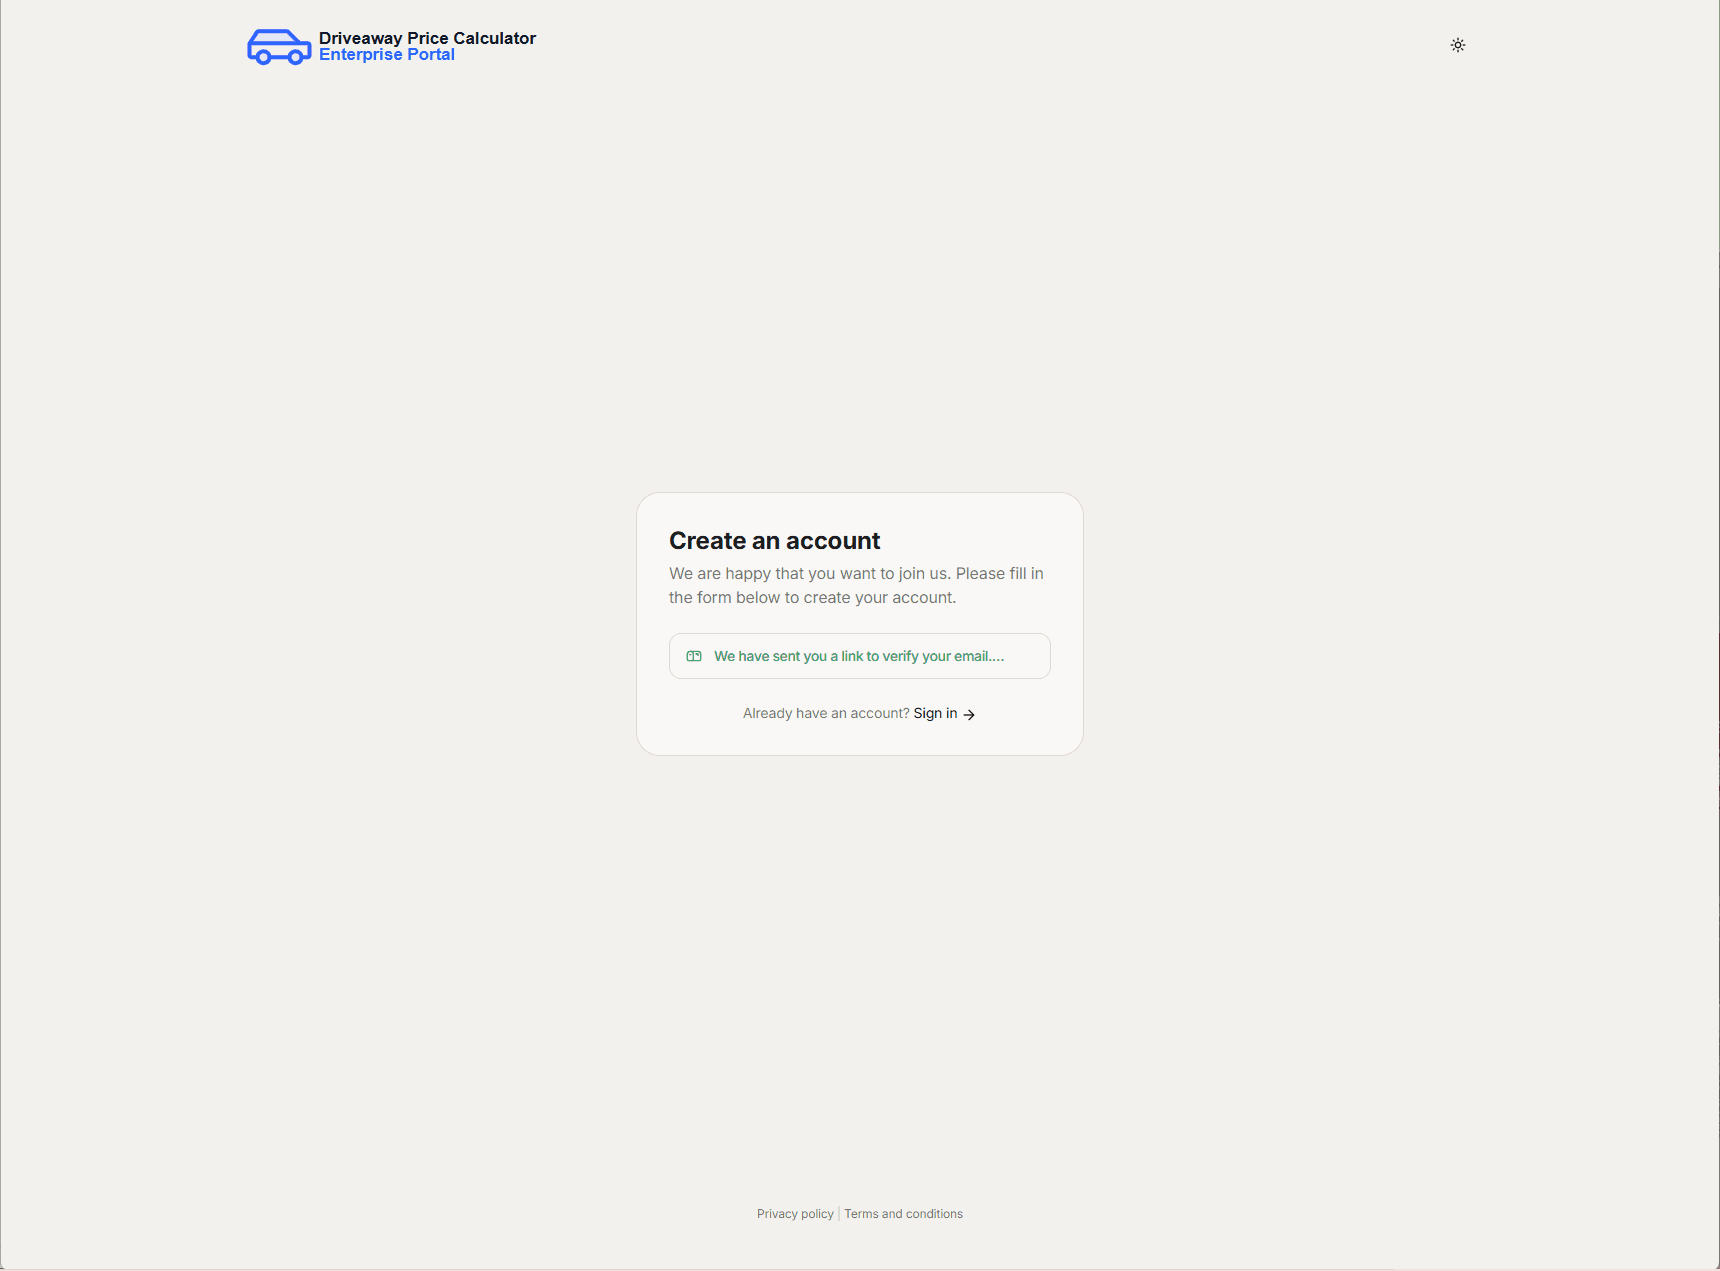Screen dimensions: 1720x1271
Task: Click the blue car logo icon
Action: point(278,47)
